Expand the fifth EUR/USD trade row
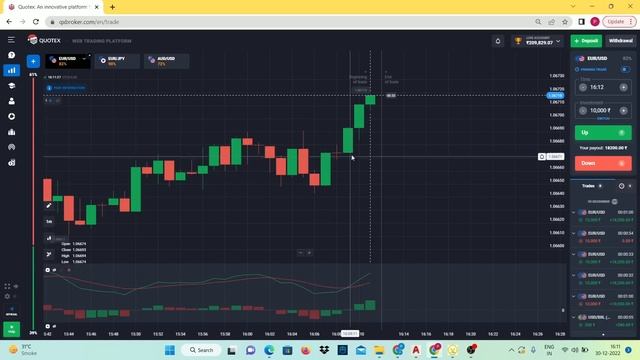Image resolution: width=640 pixels, height=360 pixels. (573, 296)
